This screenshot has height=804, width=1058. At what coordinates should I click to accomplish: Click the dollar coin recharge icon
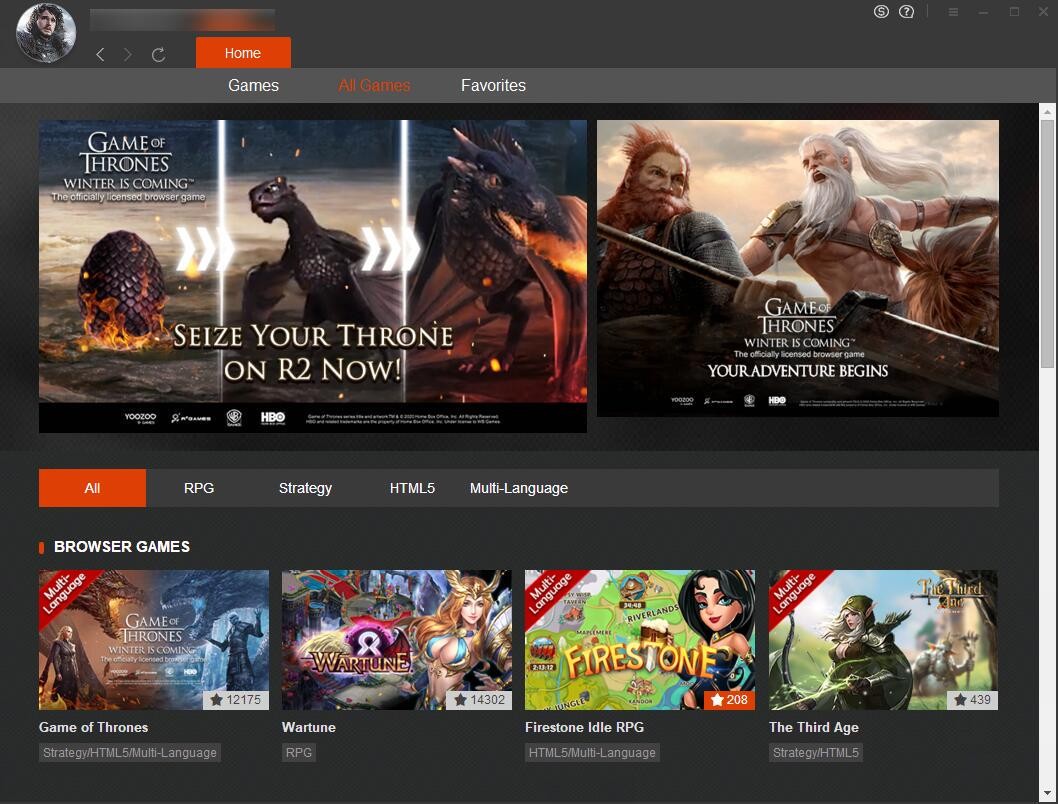point(881,12)
